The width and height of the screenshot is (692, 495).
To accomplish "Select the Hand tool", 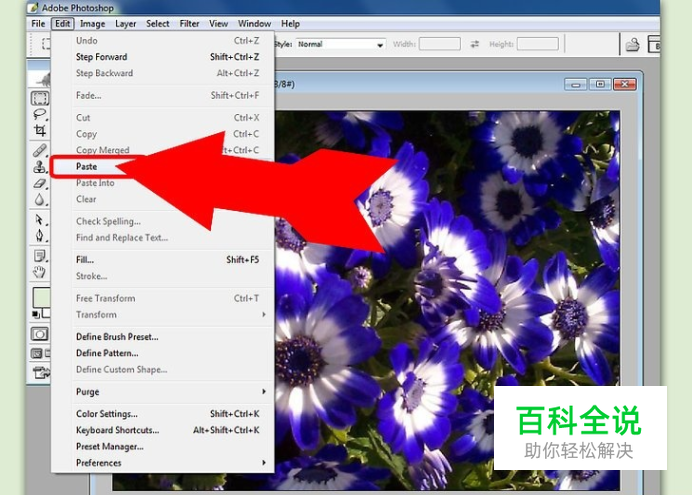I will [x=39, y=272].
